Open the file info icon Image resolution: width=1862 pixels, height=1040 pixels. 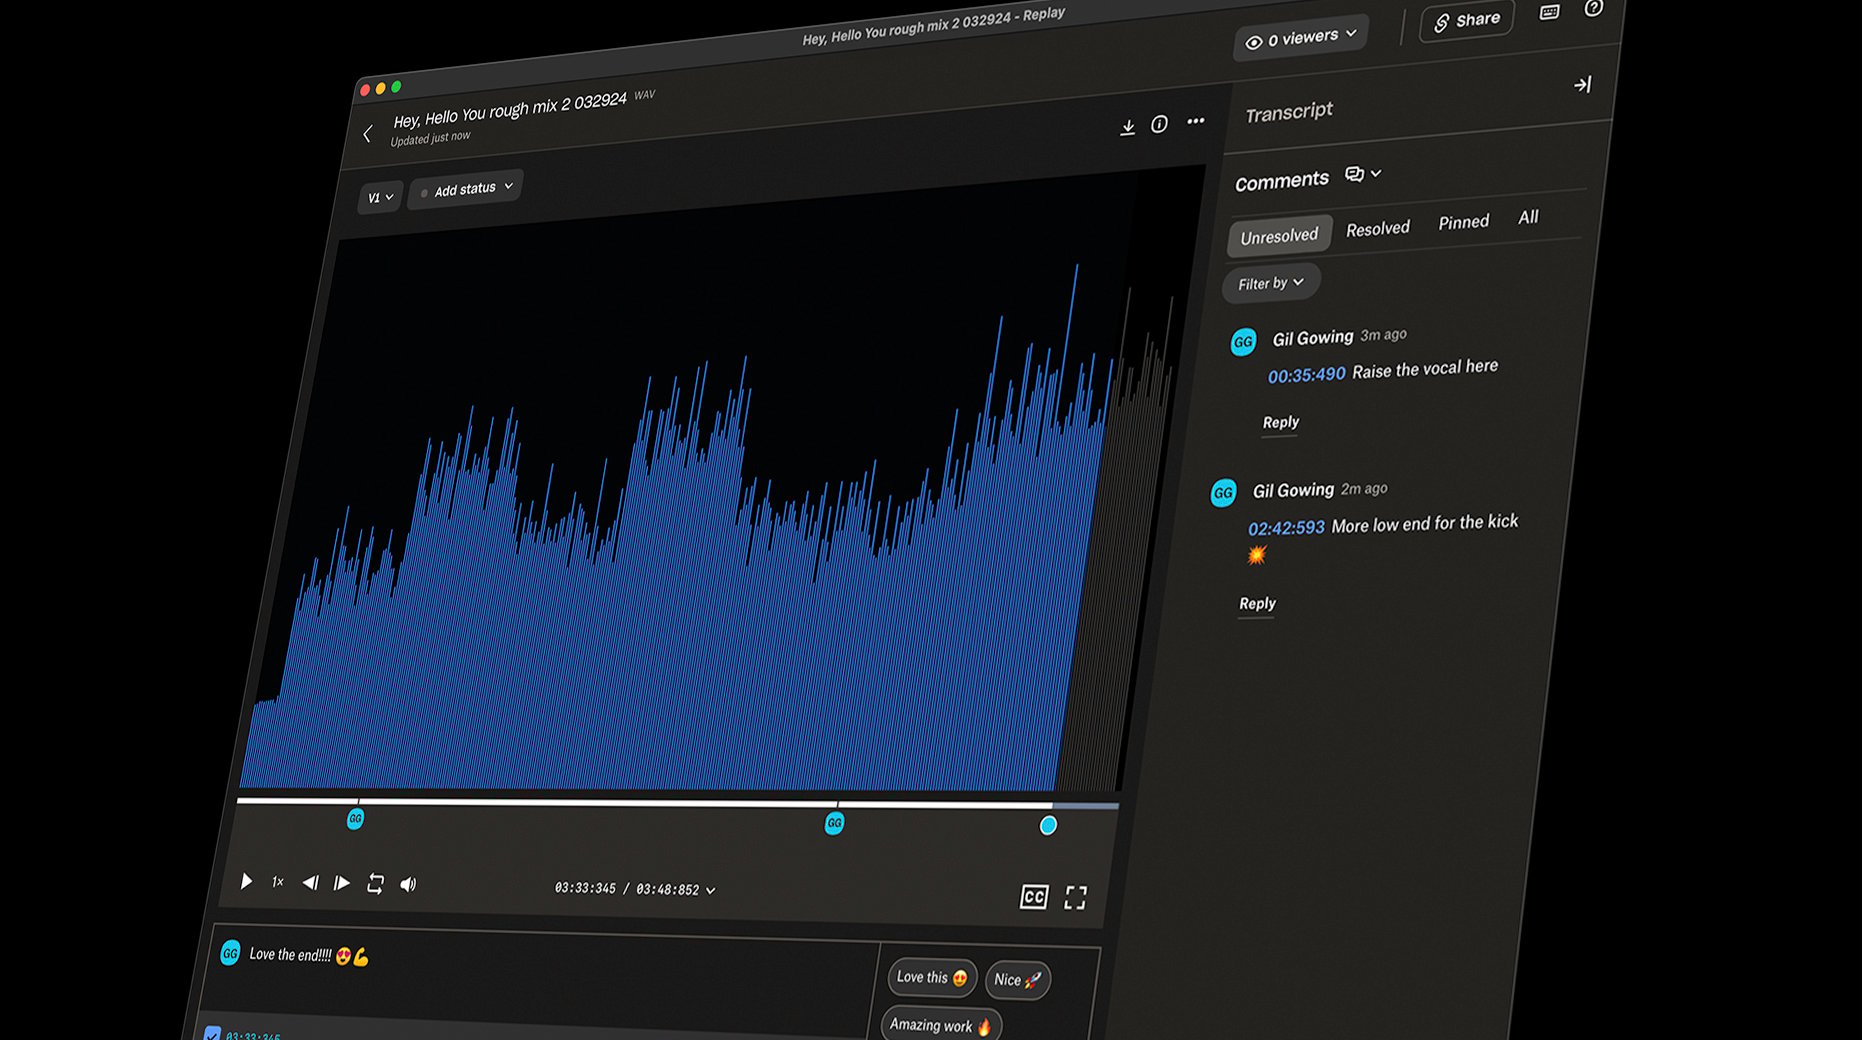1159,124
